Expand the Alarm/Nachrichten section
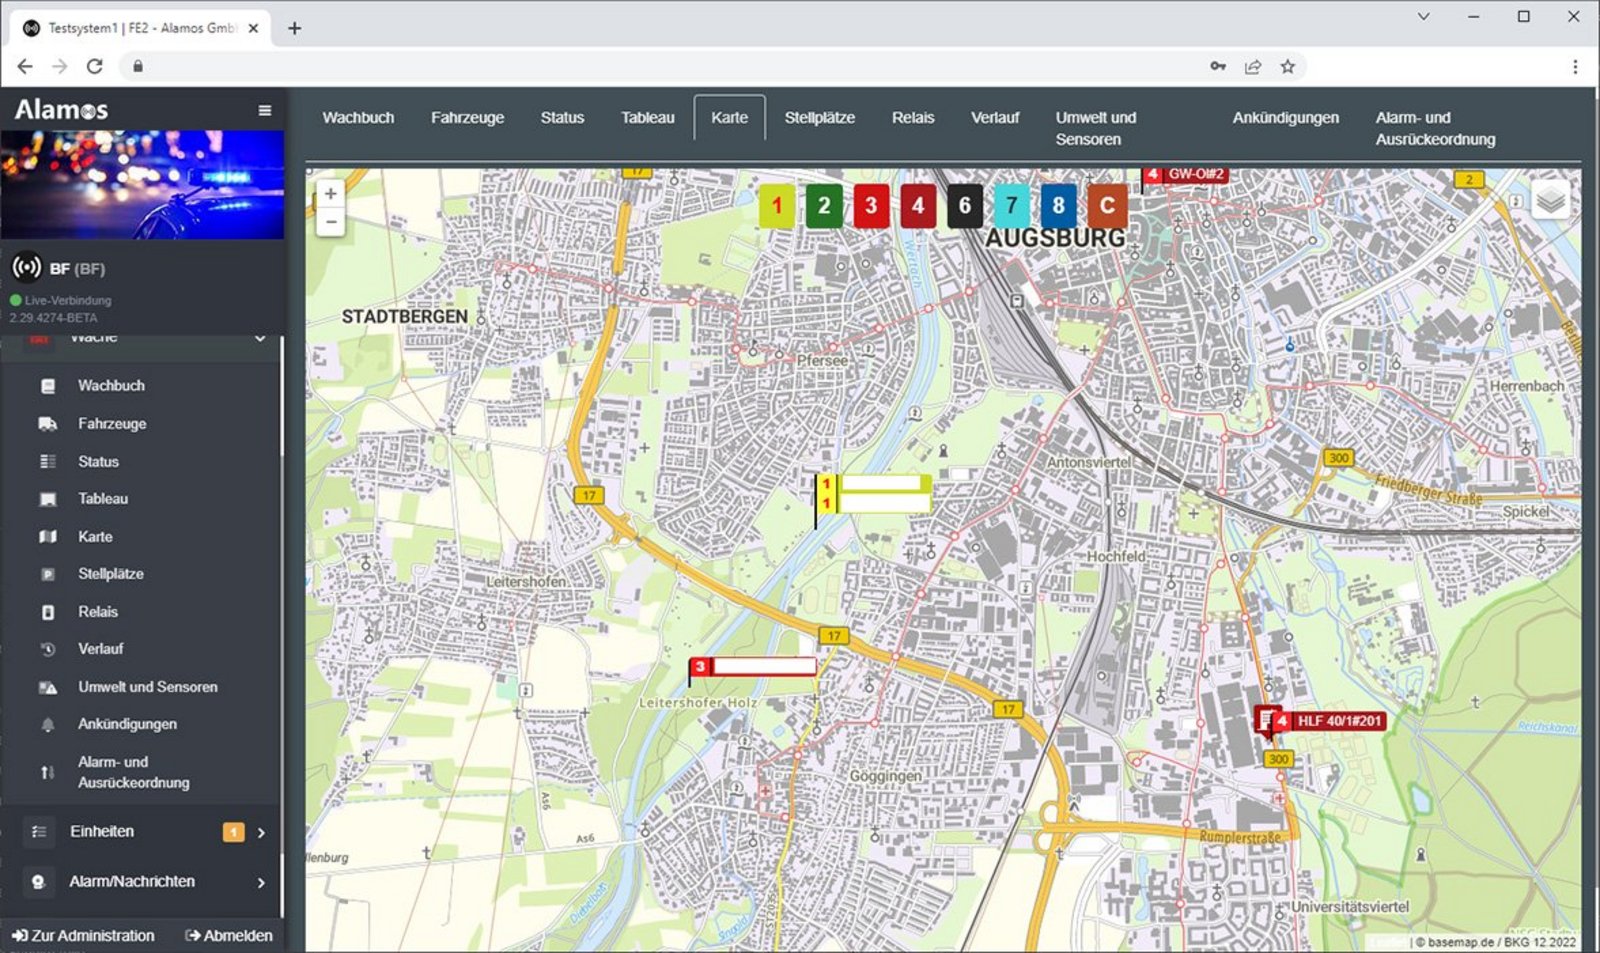This screenshot has height=953, width=1600. click(261, 883)
